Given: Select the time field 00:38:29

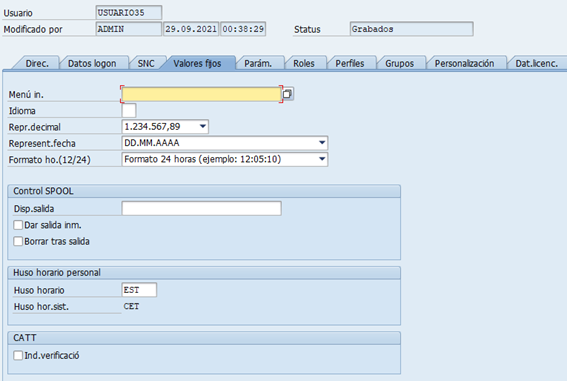Looking at the screenshot, I should click(243, 29).
